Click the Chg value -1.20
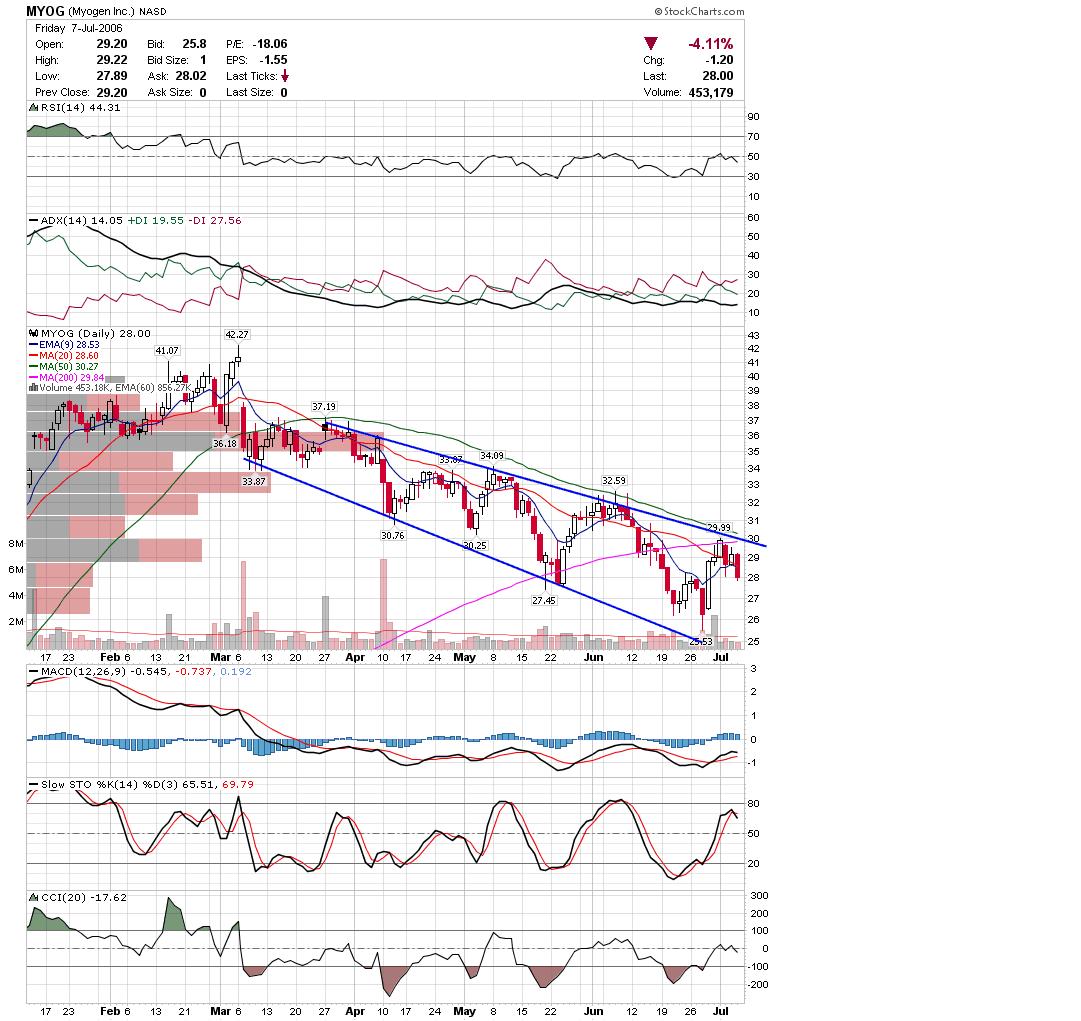1081x1021 pixels. pos(719,60)
